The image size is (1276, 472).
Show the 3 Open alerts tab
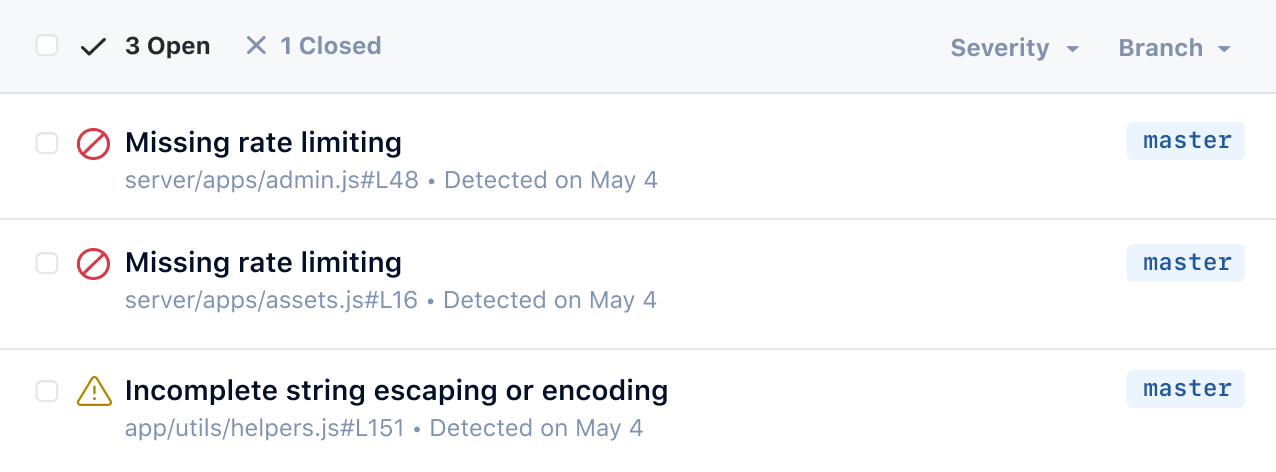[x=167, y=46]
